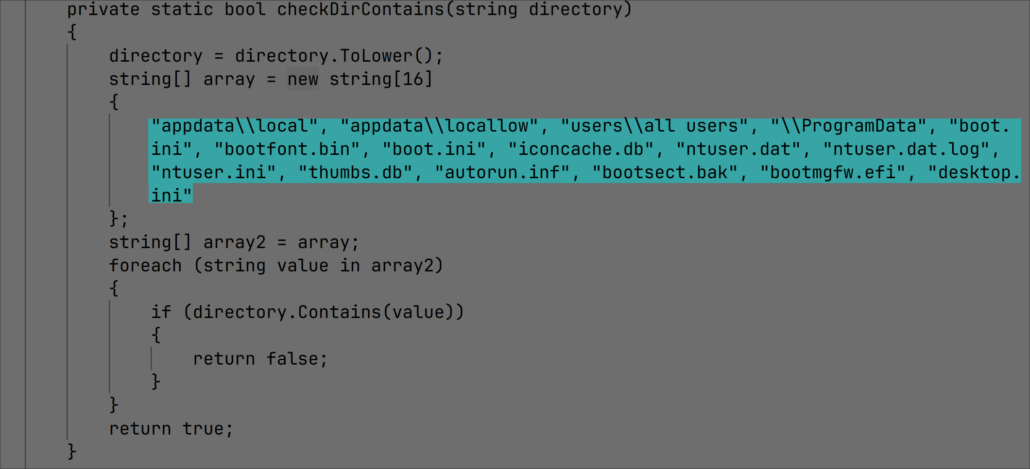Click the private keyword in the method signature

[x=98, y=10]
